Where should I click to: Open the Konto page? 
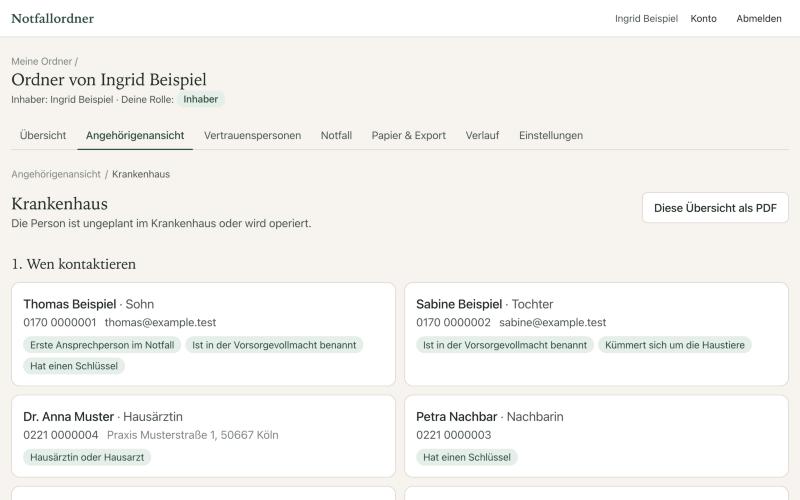coord(703,18)
